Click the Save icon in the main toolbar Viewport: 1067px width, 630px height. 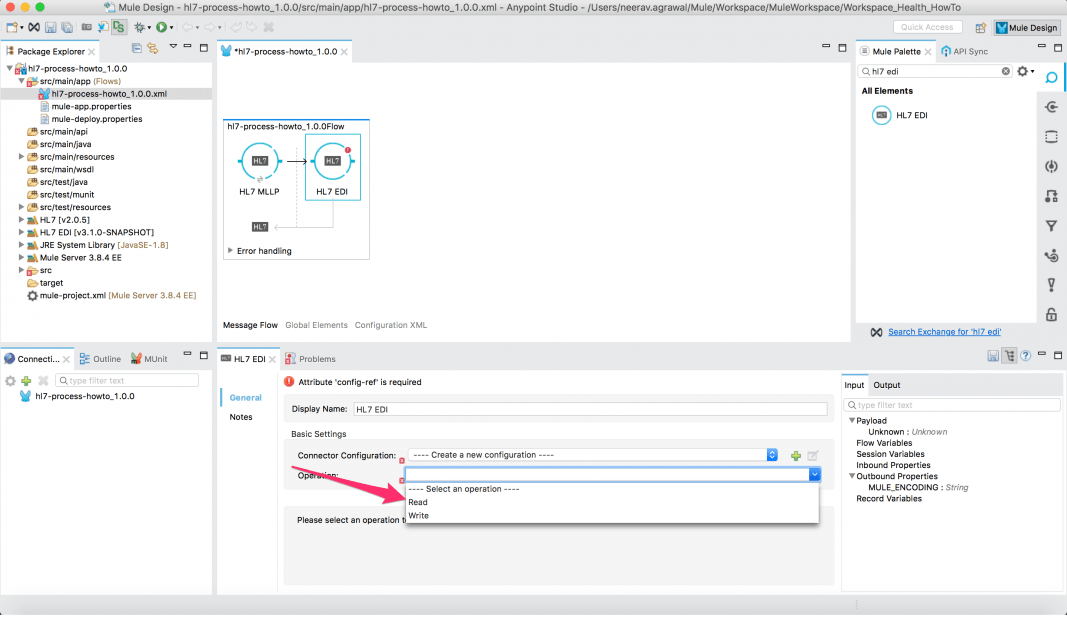point(50,27)
